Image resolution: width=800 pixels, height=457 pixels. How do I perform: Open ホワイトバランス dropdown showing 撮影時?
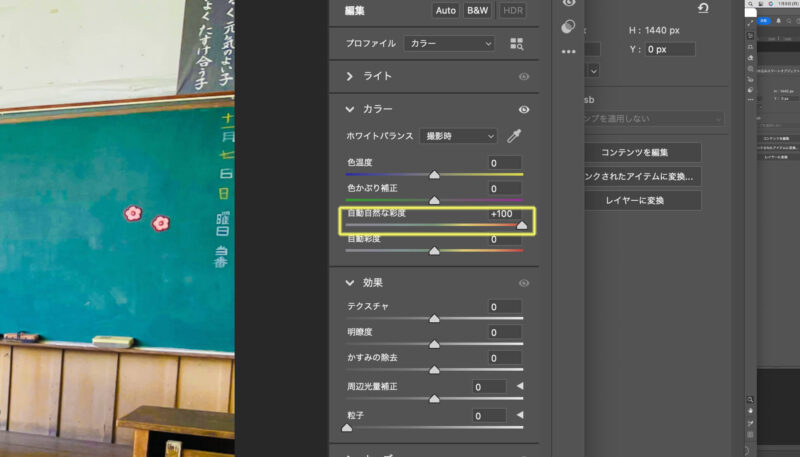pos(458,136)
